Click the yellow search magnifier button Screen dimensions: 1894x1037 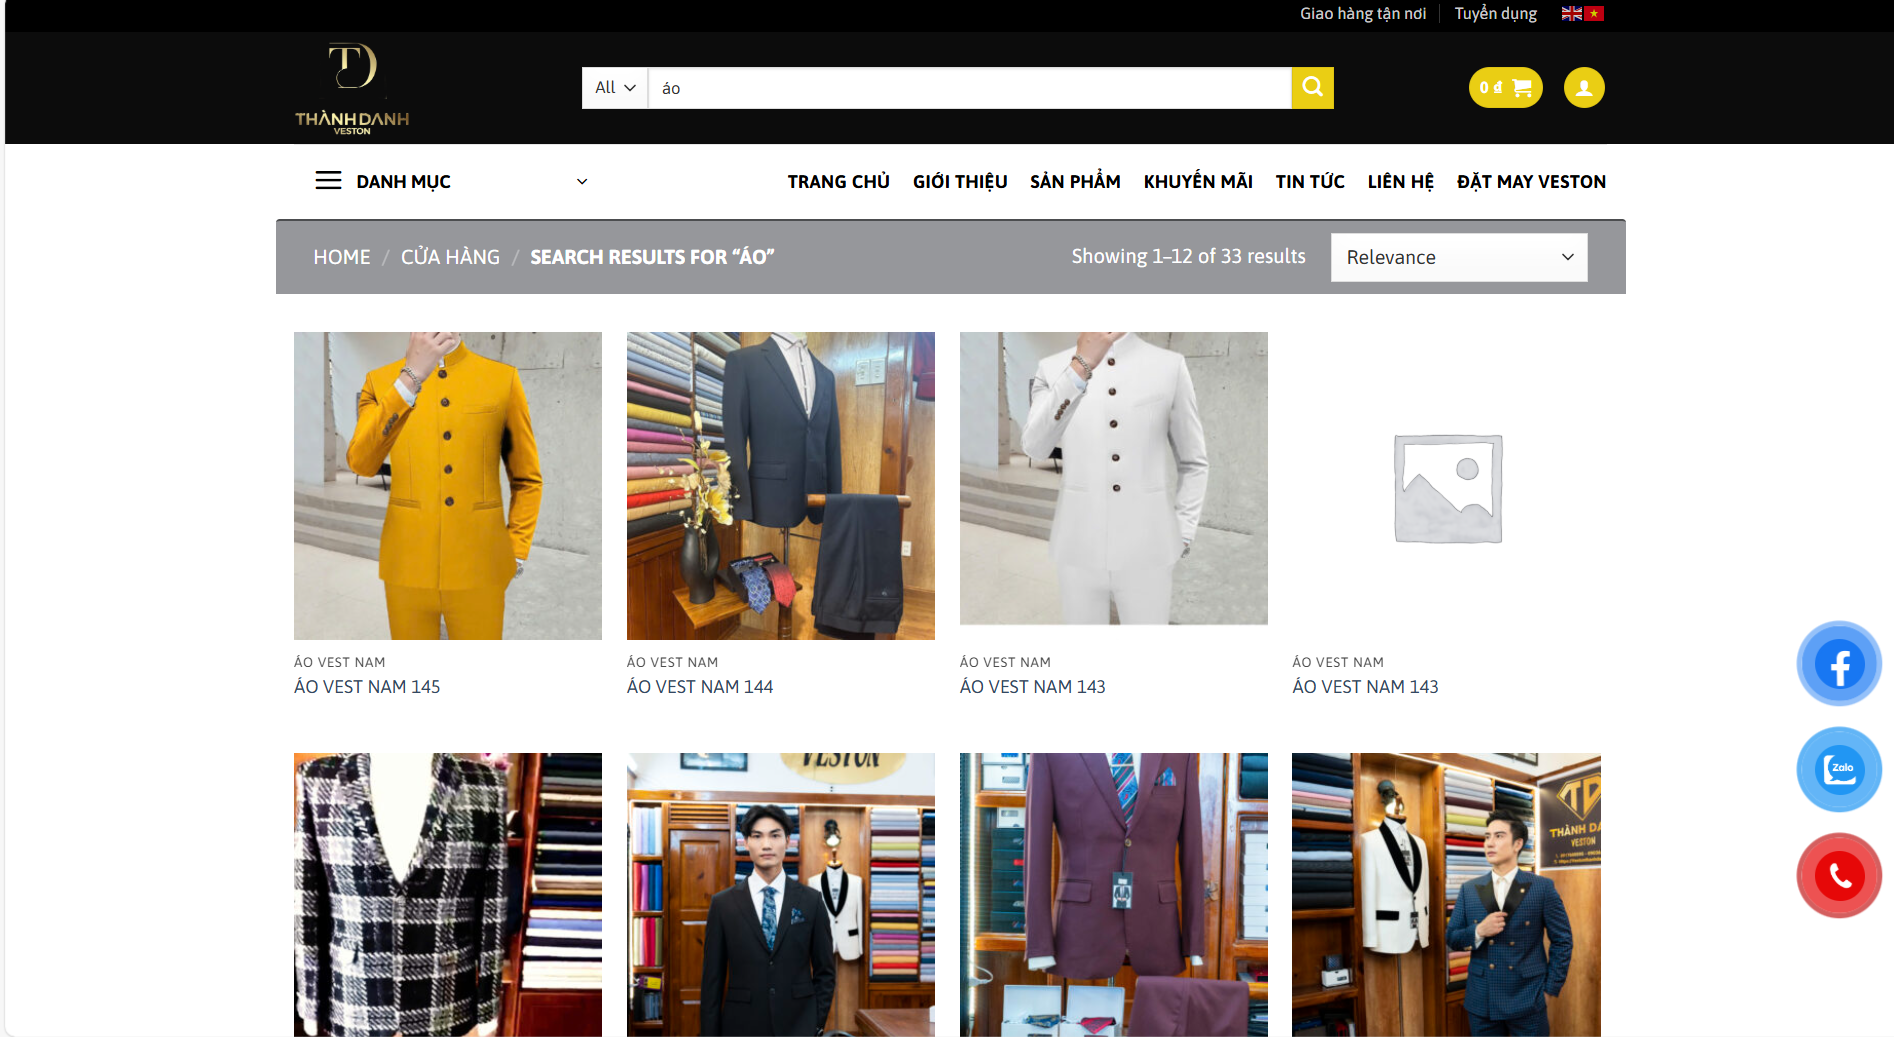(1312, 88)
